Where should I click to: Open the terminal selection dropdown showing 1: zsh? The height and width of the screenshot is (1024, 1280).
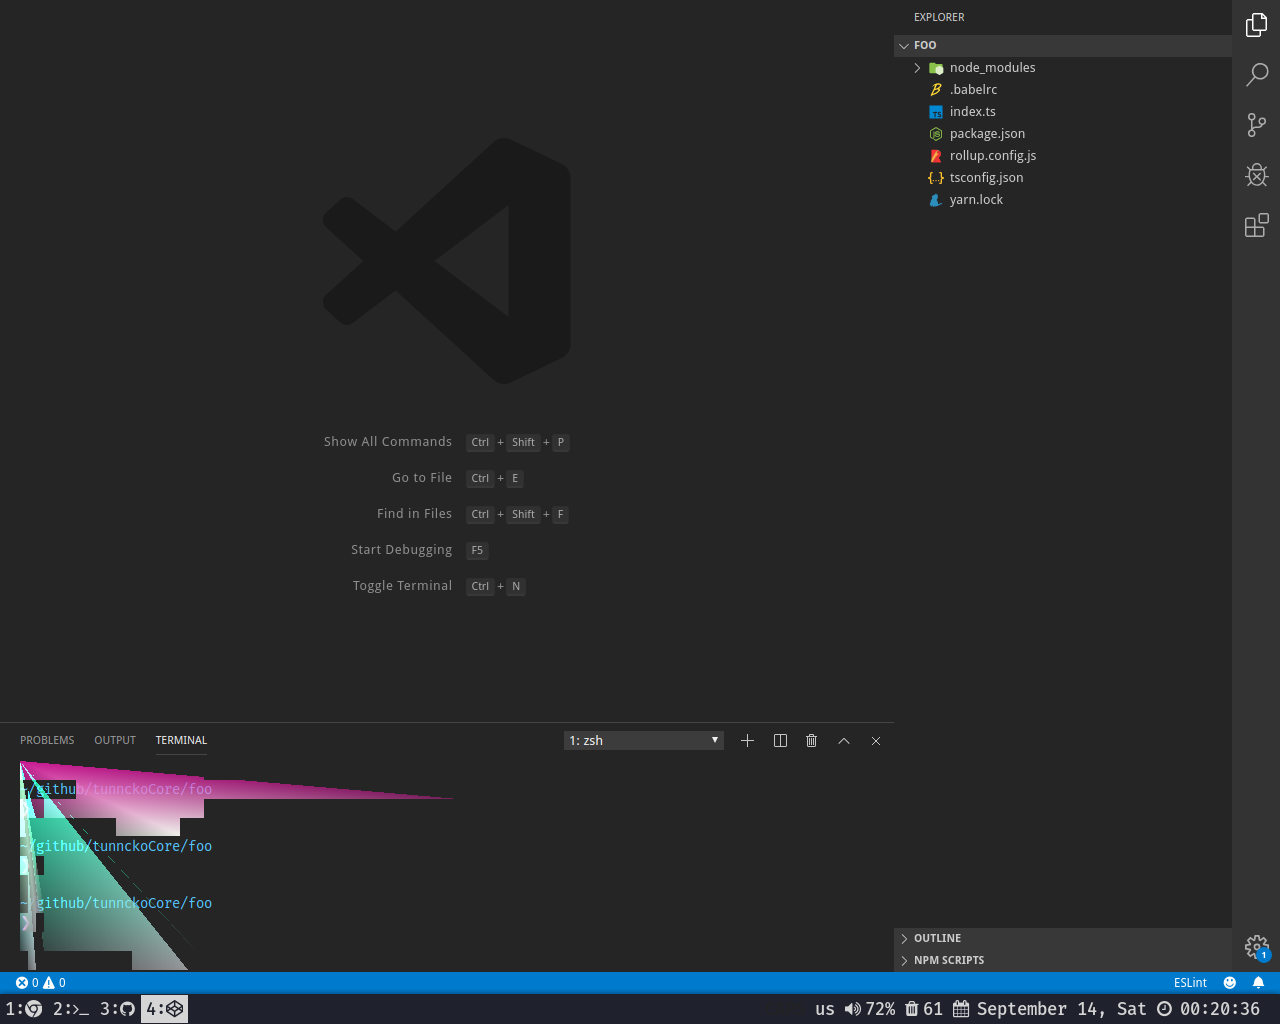click(643, 740)
